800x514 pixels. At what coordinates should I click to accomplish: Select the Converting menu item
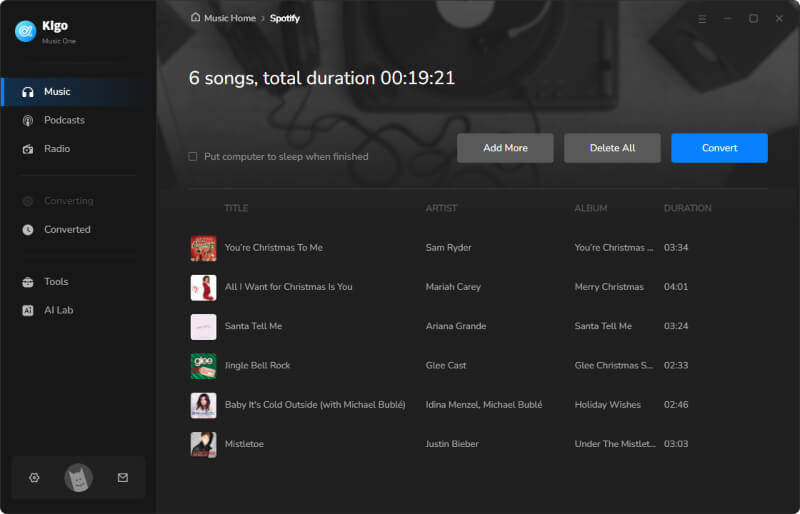click(x=79, y=201)
